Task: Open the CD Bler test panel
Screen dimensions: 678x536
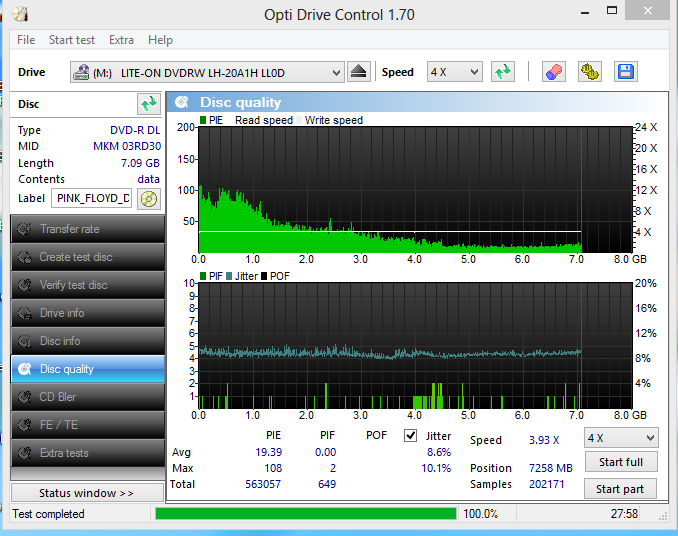Action: pyautogui.click(x=88, y=397)
